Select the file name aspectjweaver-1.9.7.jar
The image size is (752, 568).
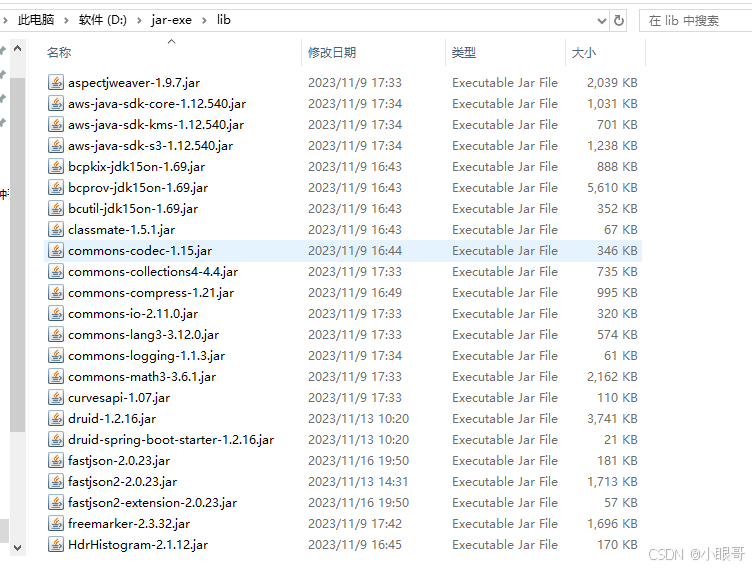134,83
